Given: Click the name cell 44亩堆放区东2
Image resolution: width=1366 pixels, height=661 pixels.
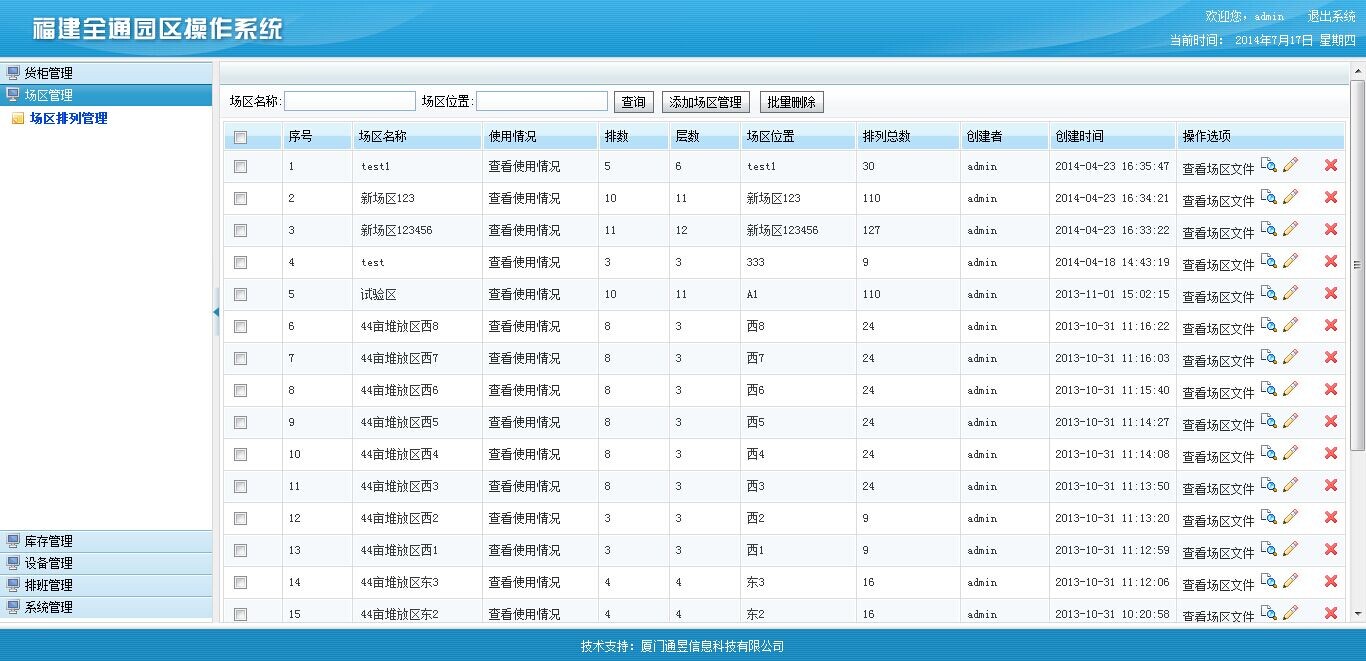Looking at the screenshot, I should point(399,614).
